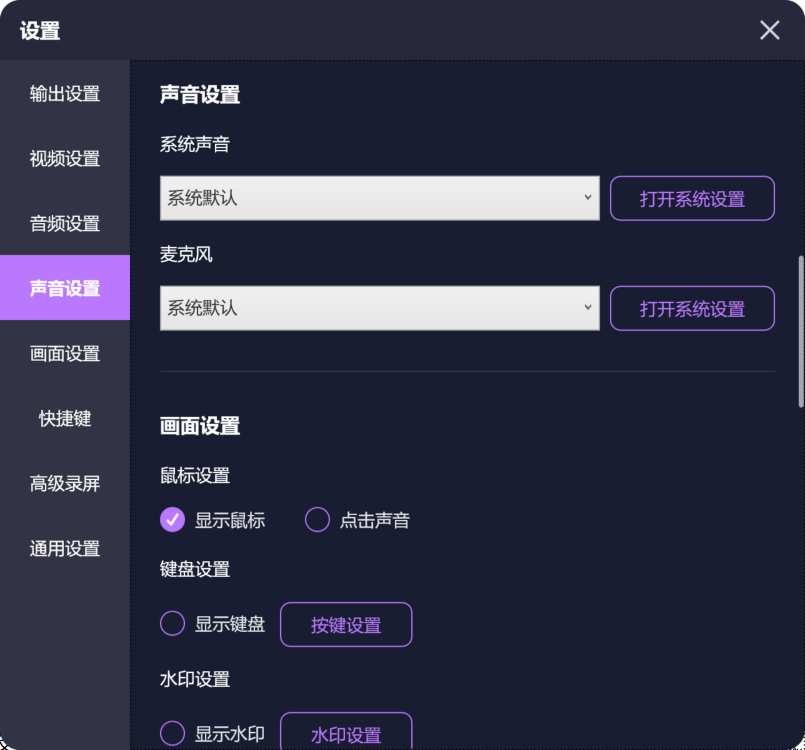The height and width of the screenshot is (750, 805).
Task: Open 水印设置 configuration
Action: pyautogui.click(x=345, y=733)
